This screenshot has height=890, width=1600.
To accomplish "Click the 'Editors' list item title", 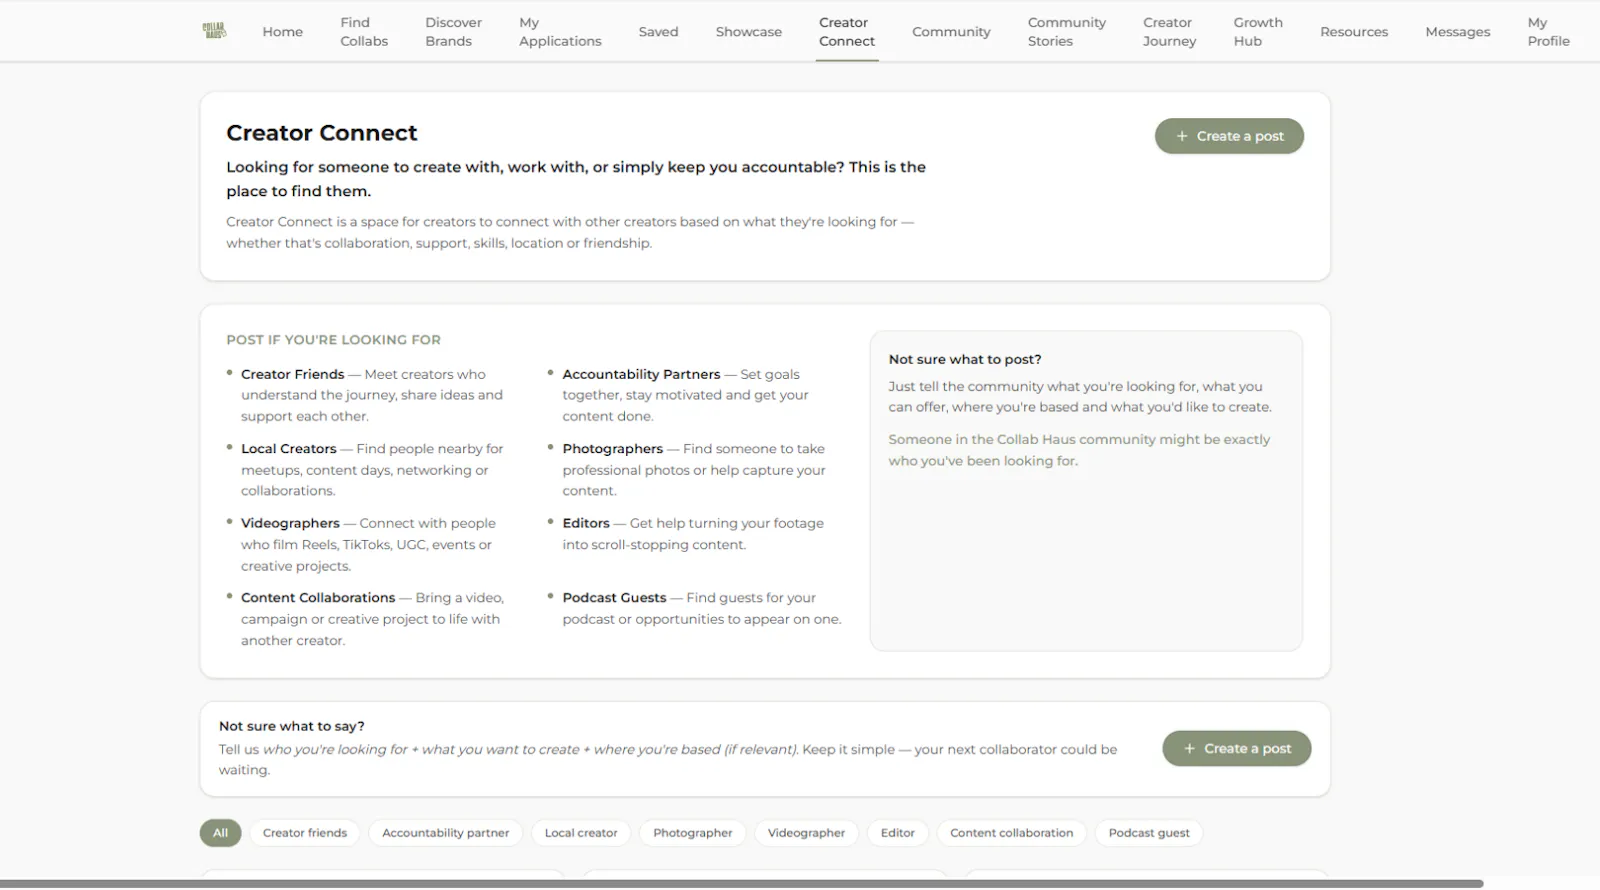I will pos(586,523).
